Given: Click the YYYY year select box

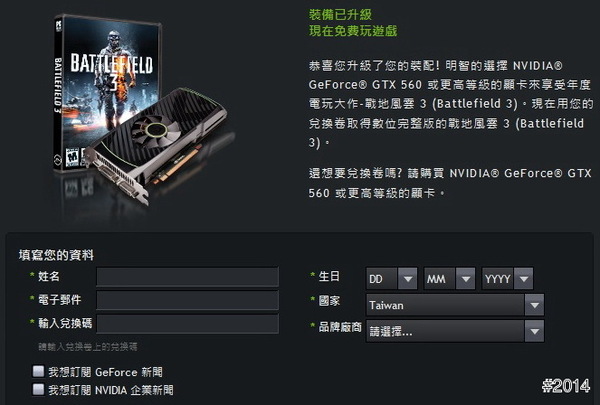Looking at the screenshot, I should coord(507,278).
